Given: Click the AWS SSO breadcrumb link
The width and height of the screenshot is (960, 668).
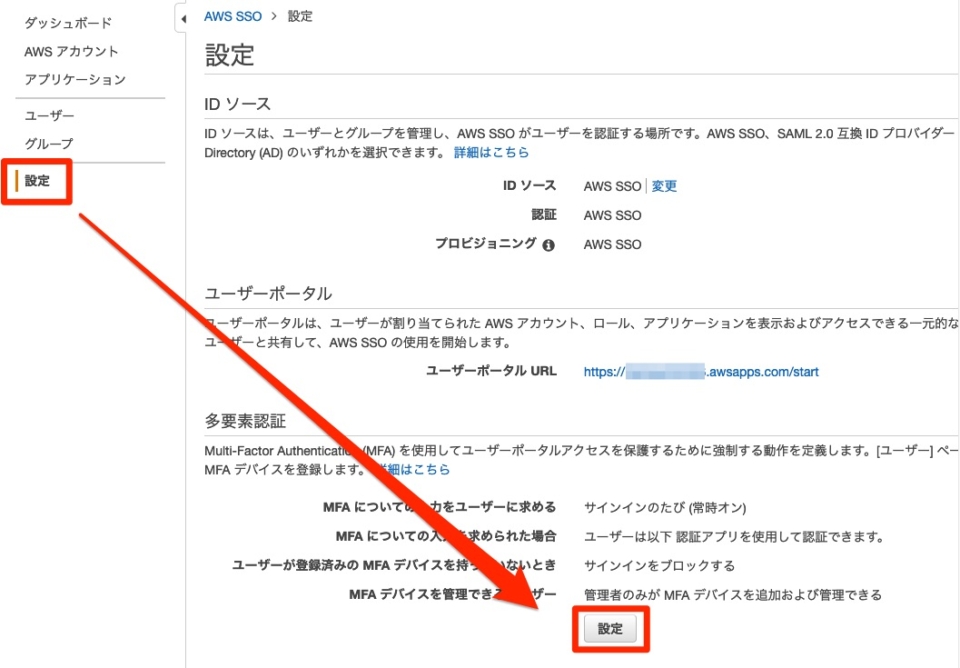Looking at the screenshot, I should click(233, 17).
